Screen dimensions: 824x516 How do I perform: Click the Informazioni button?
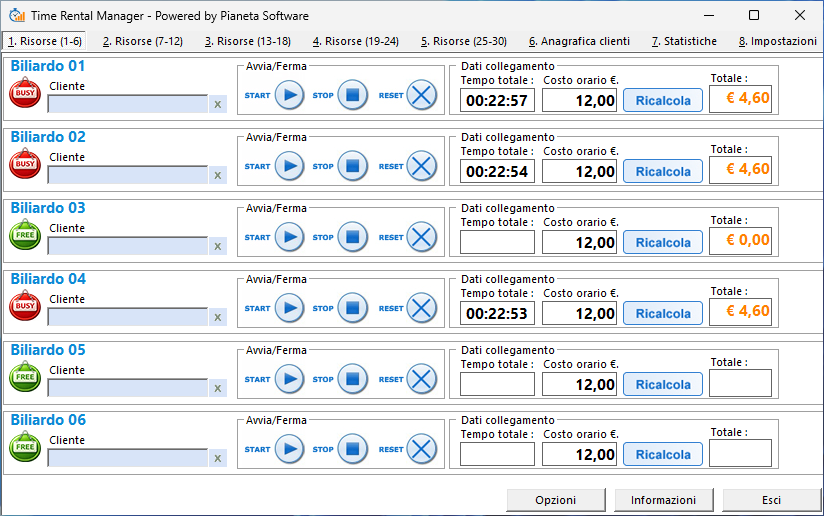(x=663, y=500)
